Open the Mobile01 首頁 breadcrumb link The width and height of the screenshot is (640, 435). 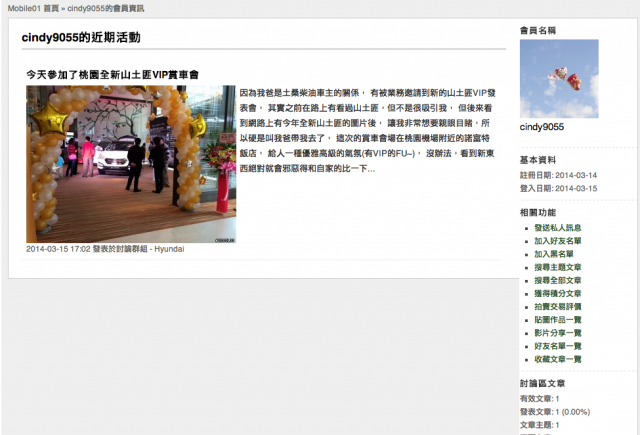pos(33,8)
